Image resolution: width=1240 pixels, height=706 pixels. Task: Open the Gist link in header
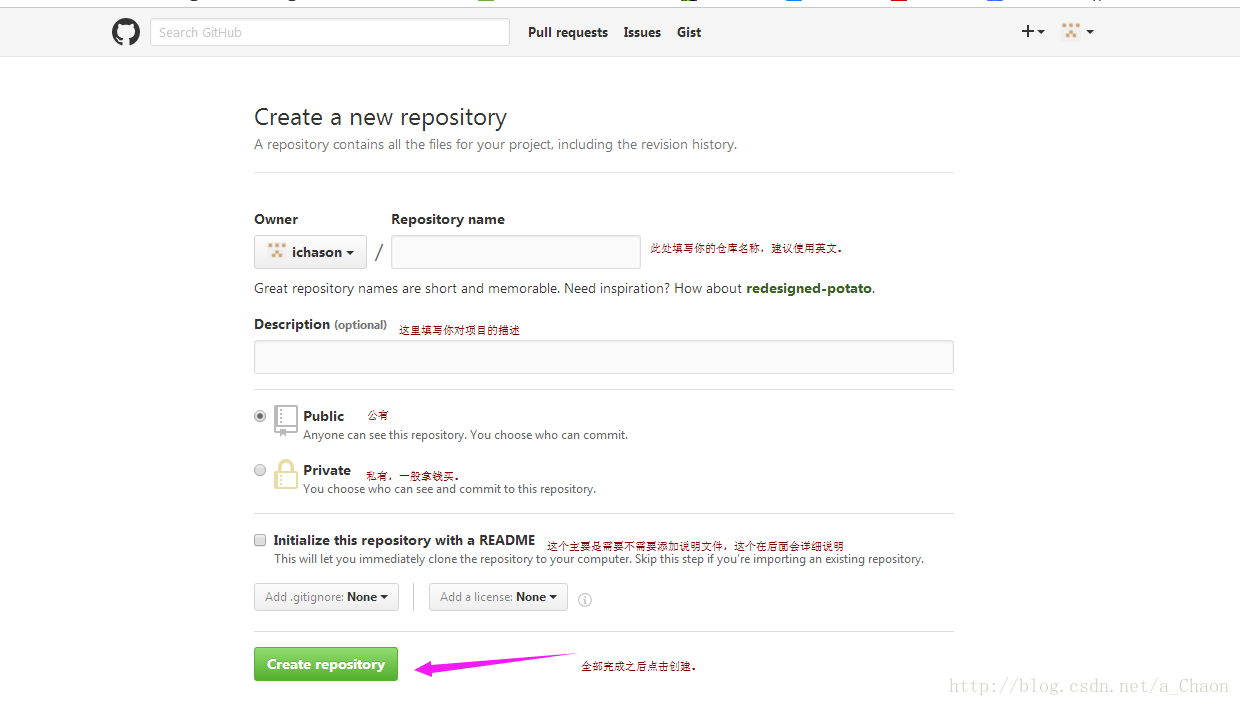tap(689, 32)
